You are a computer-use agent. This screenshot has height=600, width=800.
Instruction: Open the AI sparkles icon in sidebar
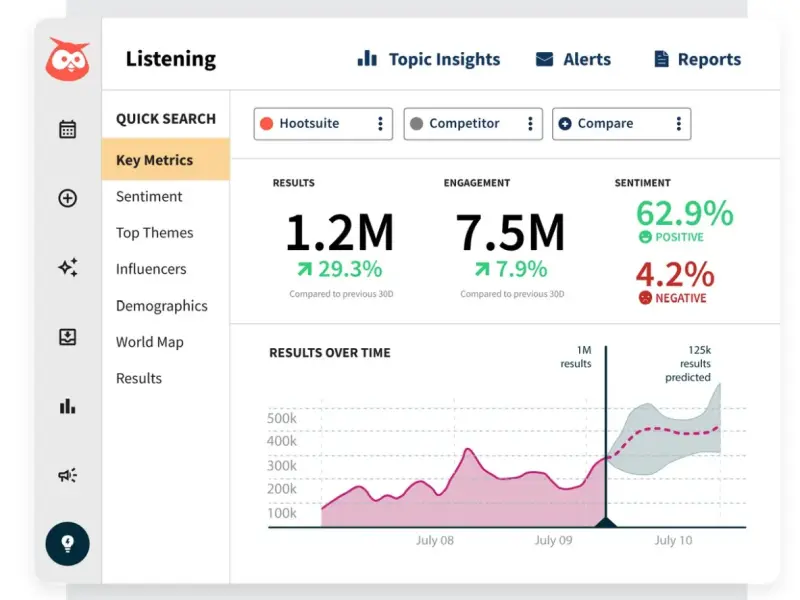point(67,267)
